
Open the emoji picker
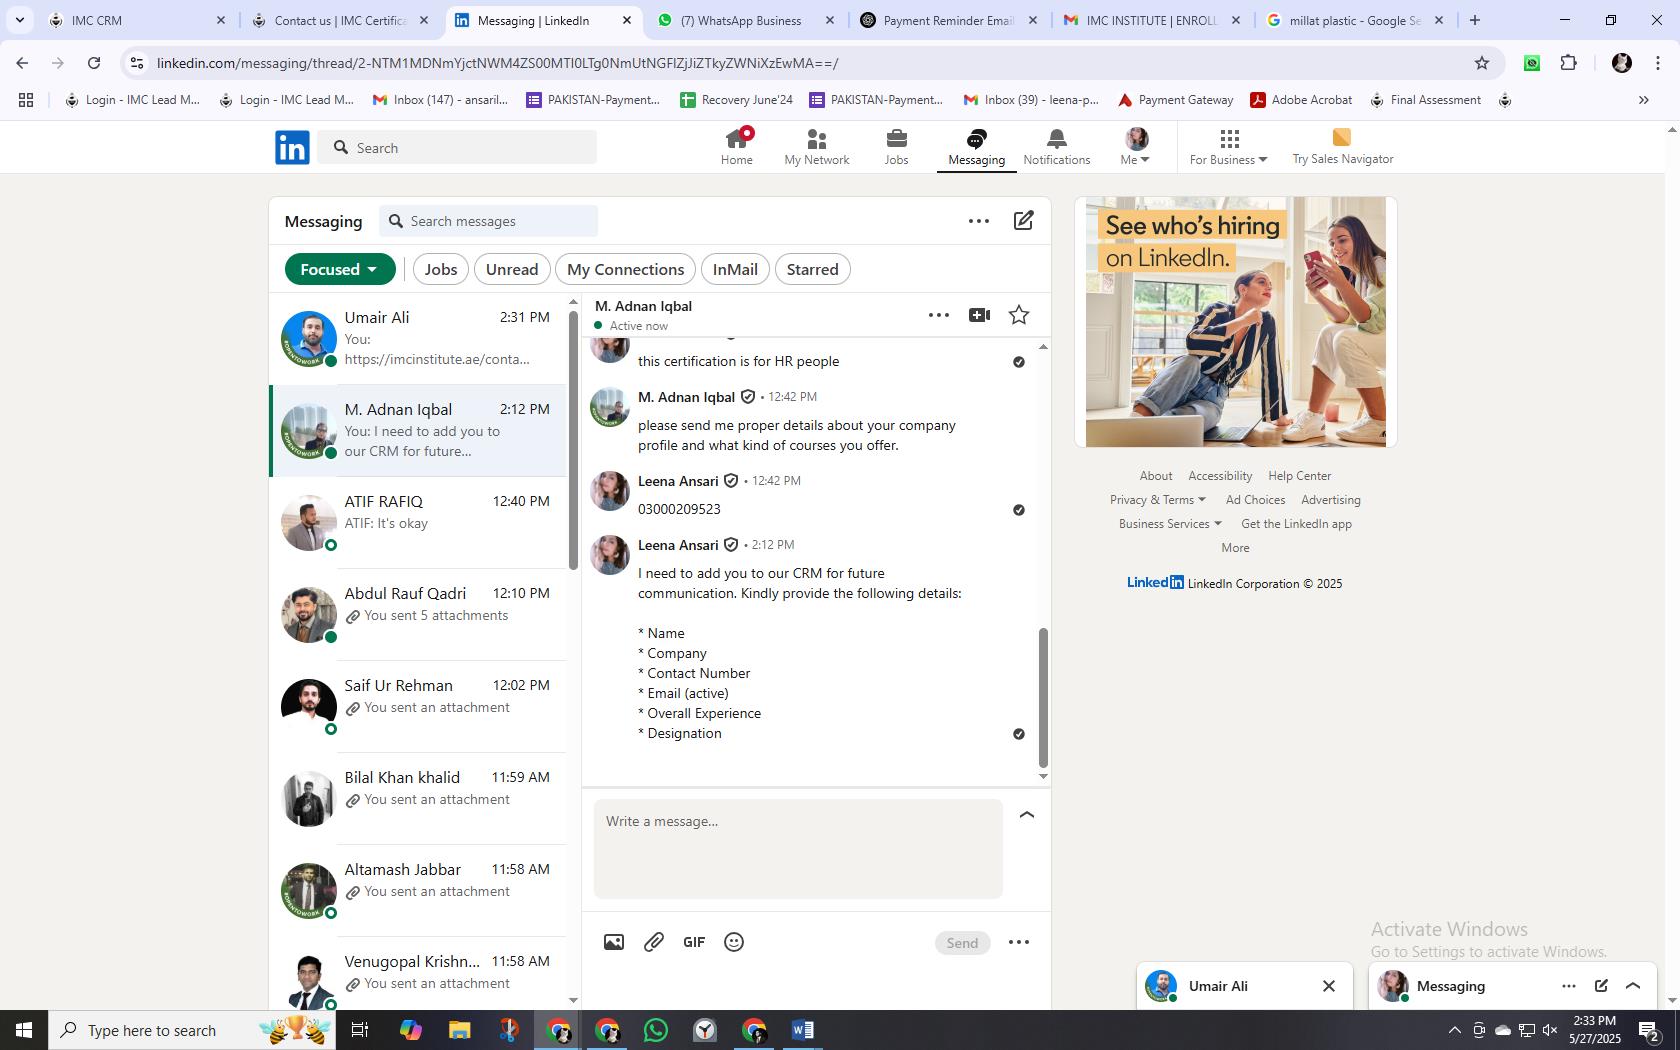[x=734, y=942]
